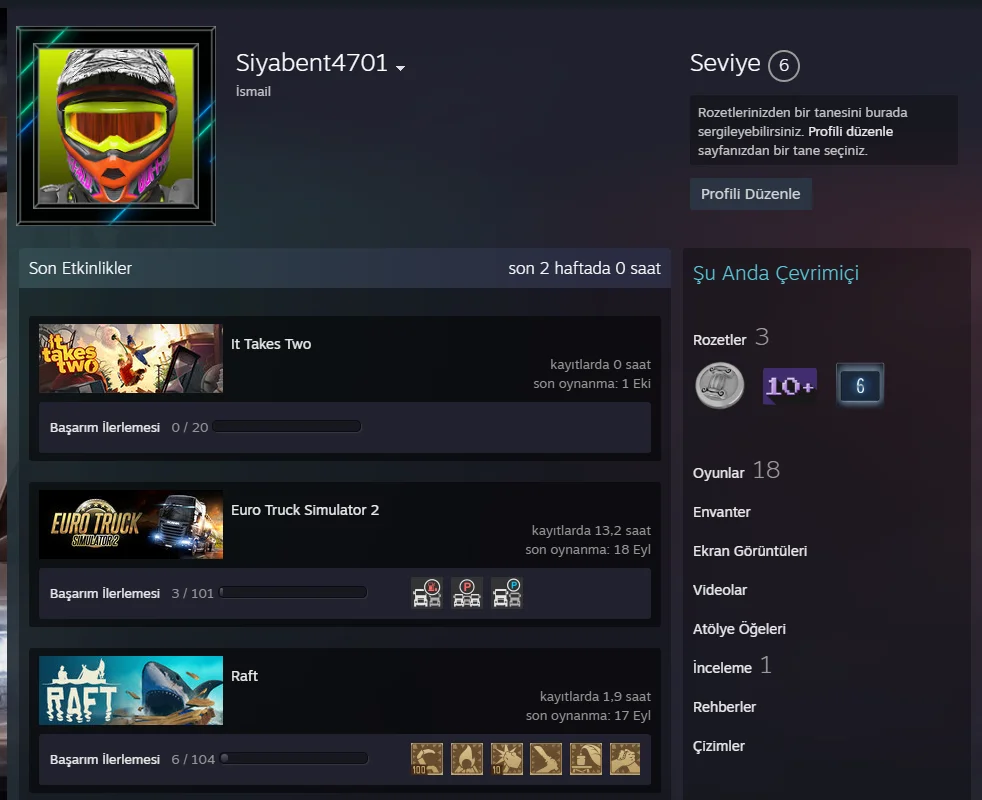This screenshot has width=982, height=800.
Task: Open the It Takes Two game thumbnail
Action: [x=131, y=358]
